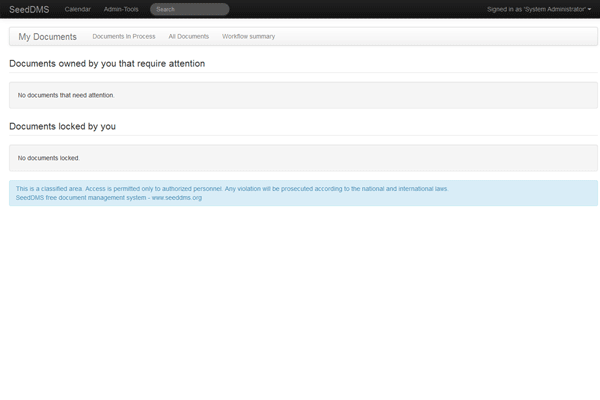This screenshot has height=400, width=600.
Task: Open the Calendar page
Action: pos(77,9)
